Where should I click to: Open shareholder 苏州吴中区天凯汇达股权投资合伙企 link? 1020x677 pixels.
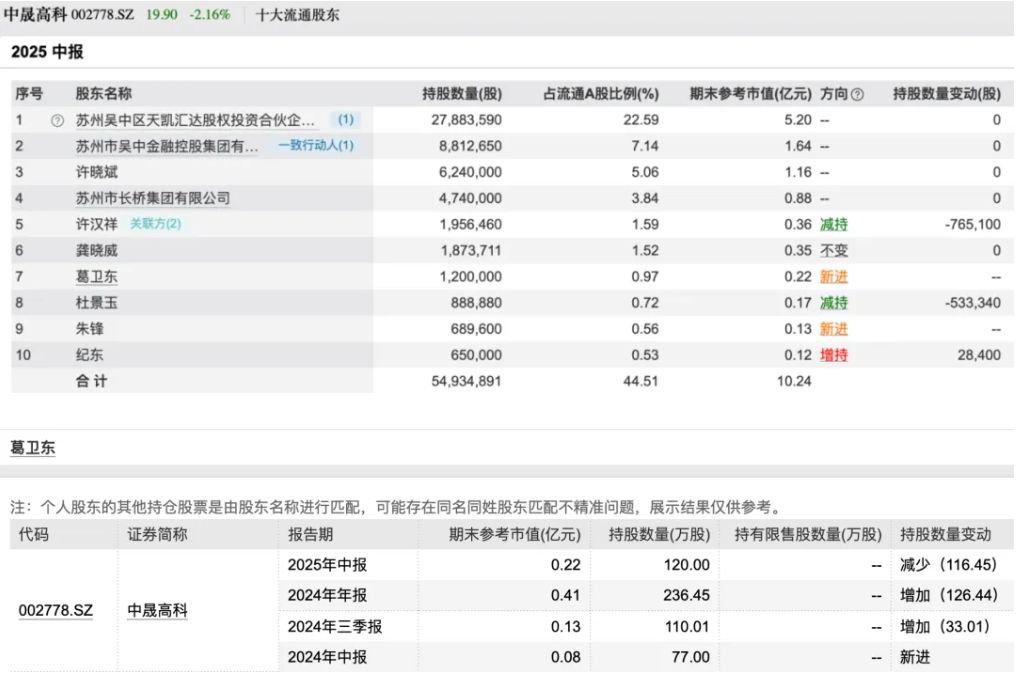(x=201, y=120)
